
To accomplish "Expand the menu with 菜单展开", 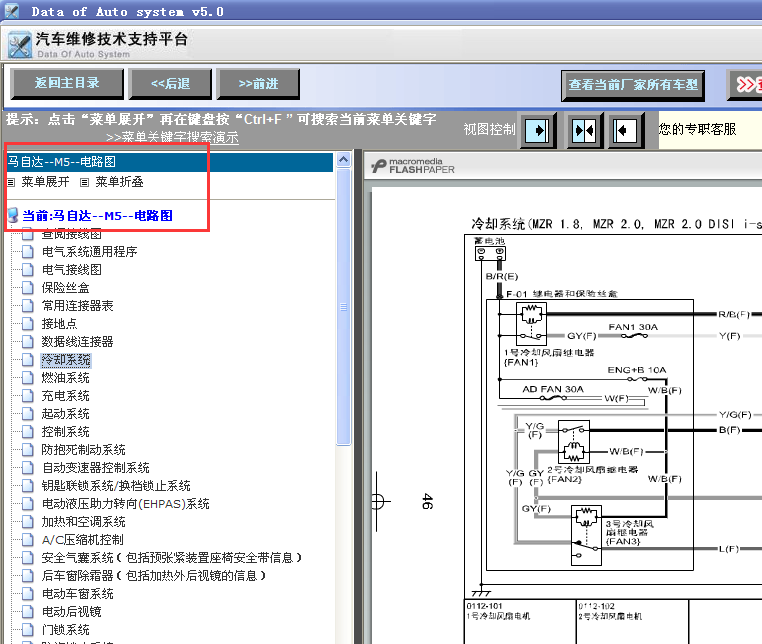I will 45,182.
